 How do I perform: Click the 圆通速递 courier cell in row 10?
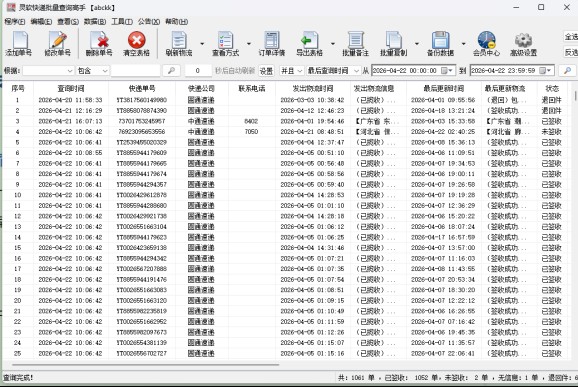(x=201, y=195)
